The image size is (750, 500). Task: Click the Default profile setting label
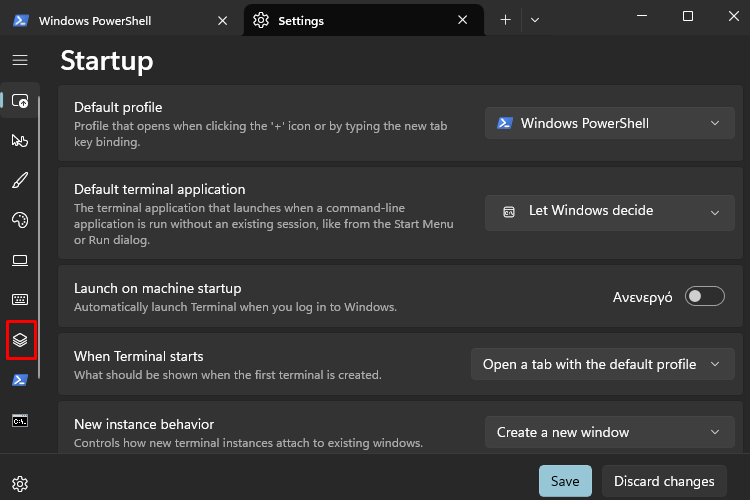[118, 107]
